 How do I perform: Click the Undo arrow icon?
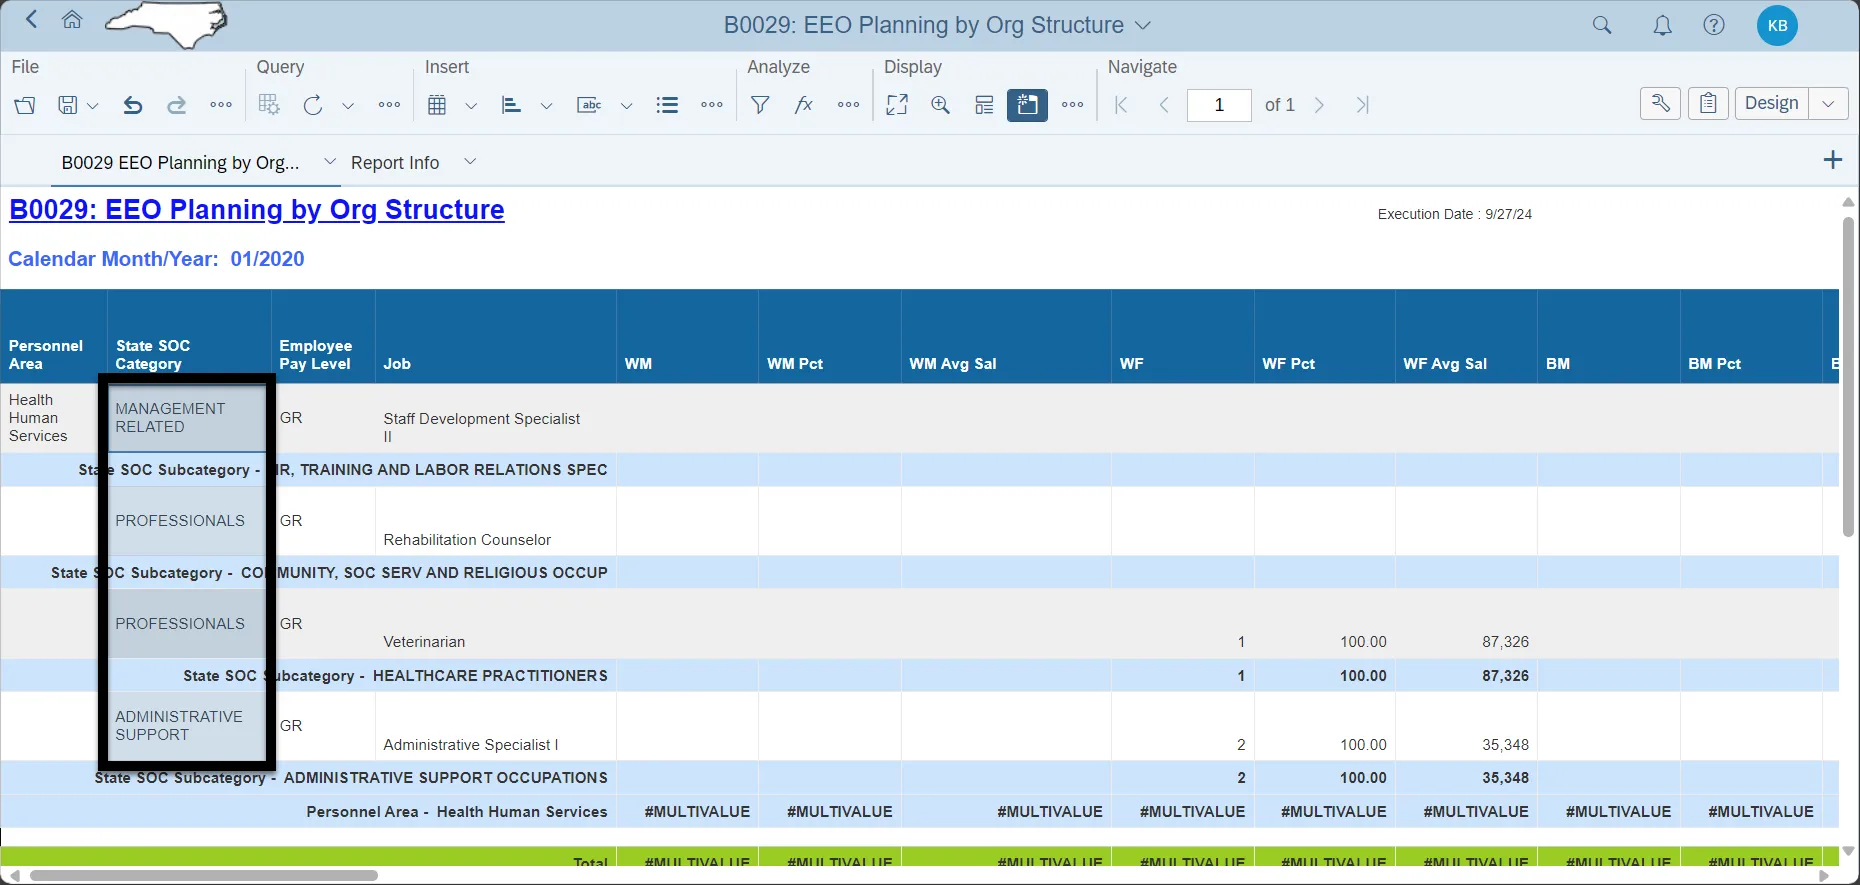(132, 105)
